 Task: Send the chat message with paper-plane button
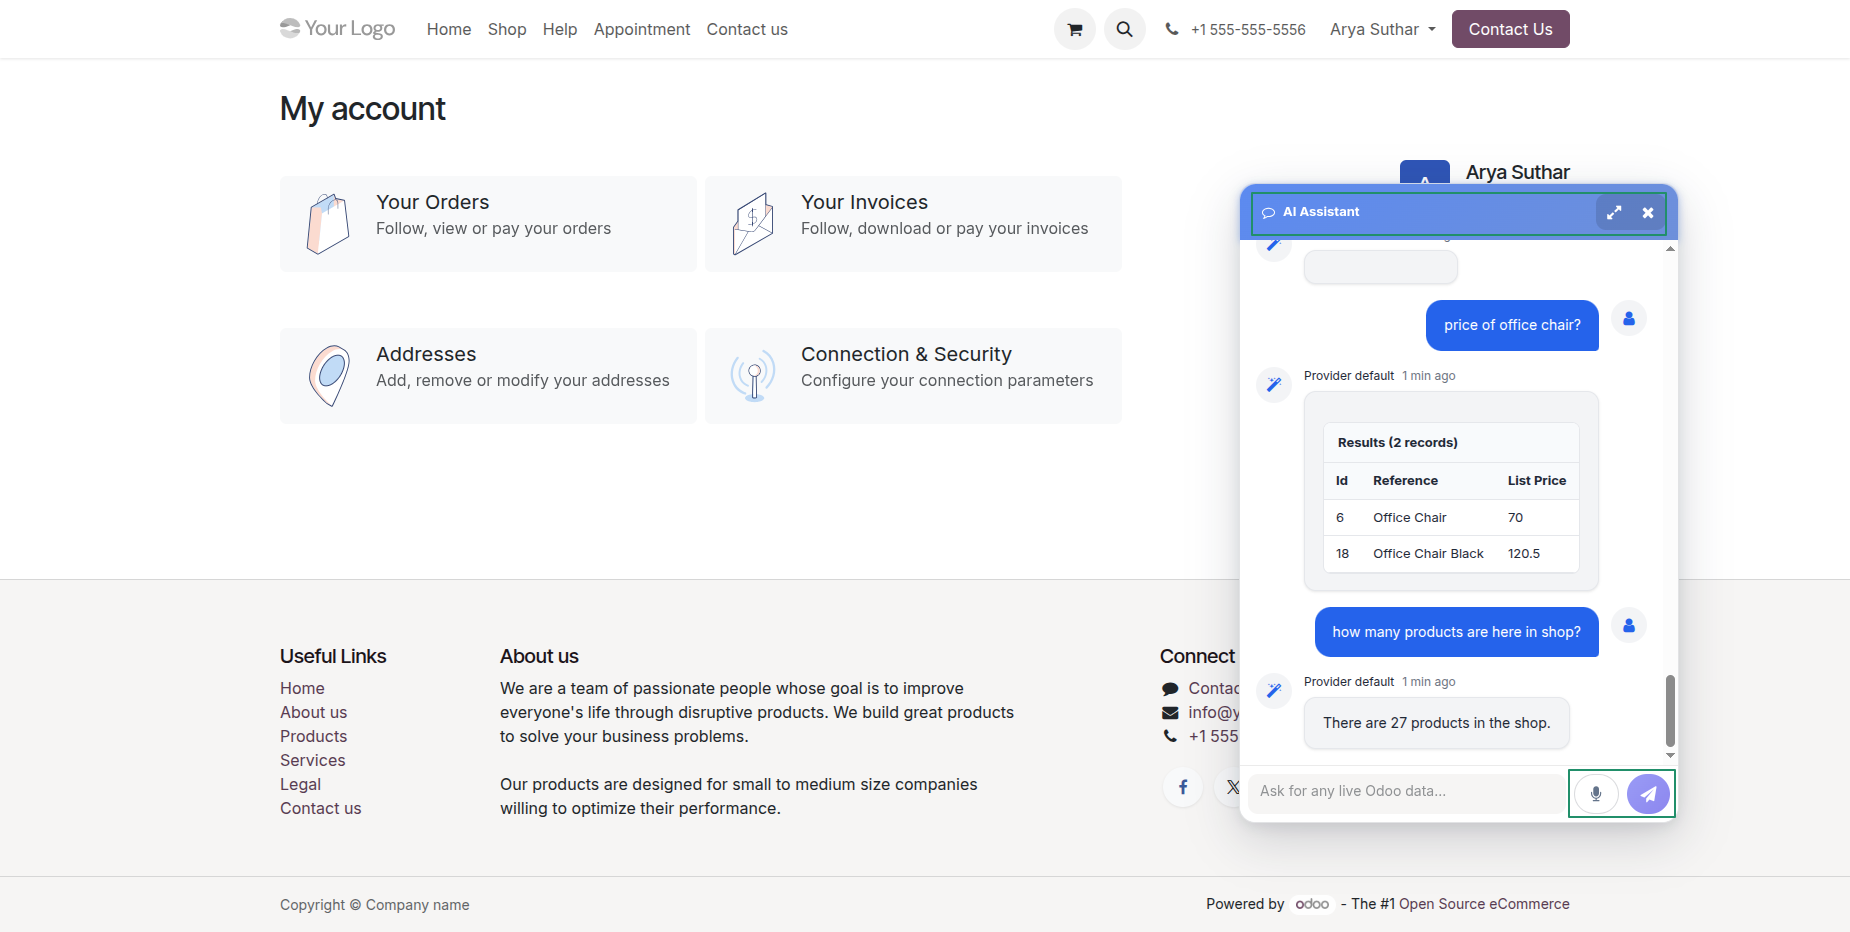click(1648, 794)
